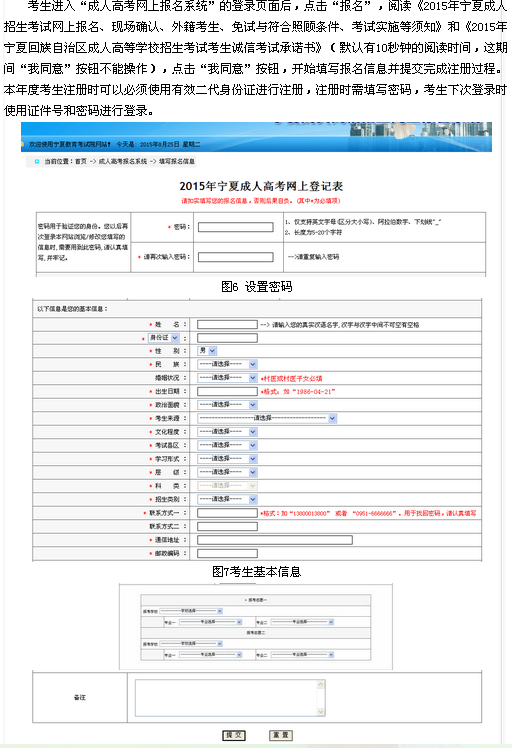This screenshot has height=748, width=512.
Task: Open the 政治面貌 dropdown
Action: tap(227, 405)
